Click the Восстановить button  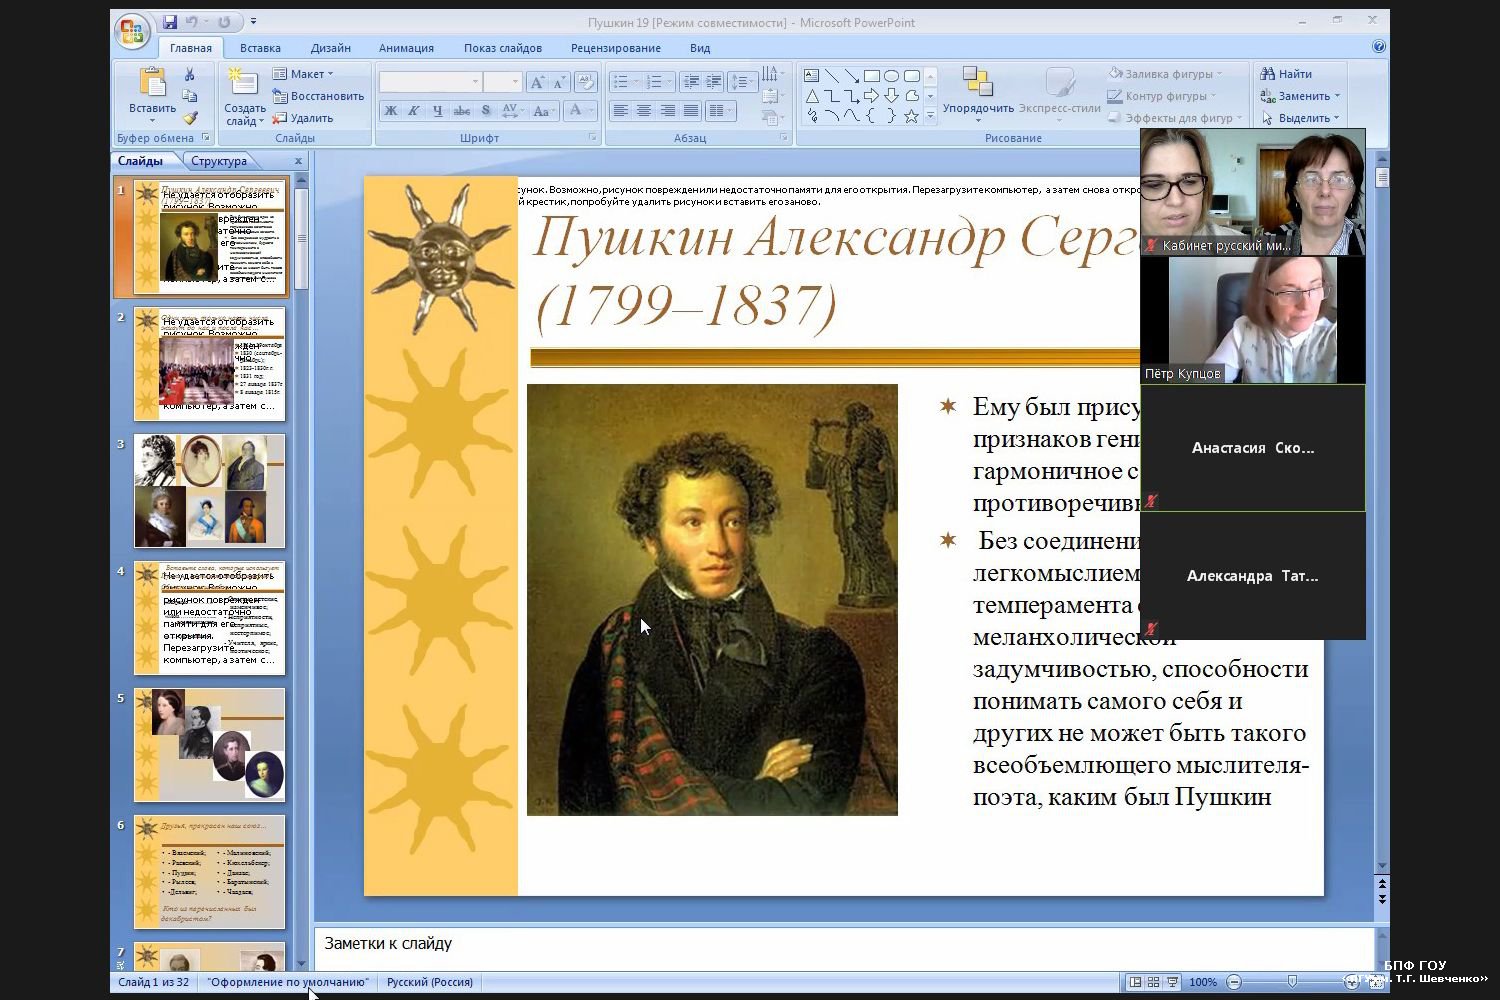coord(318,96)
